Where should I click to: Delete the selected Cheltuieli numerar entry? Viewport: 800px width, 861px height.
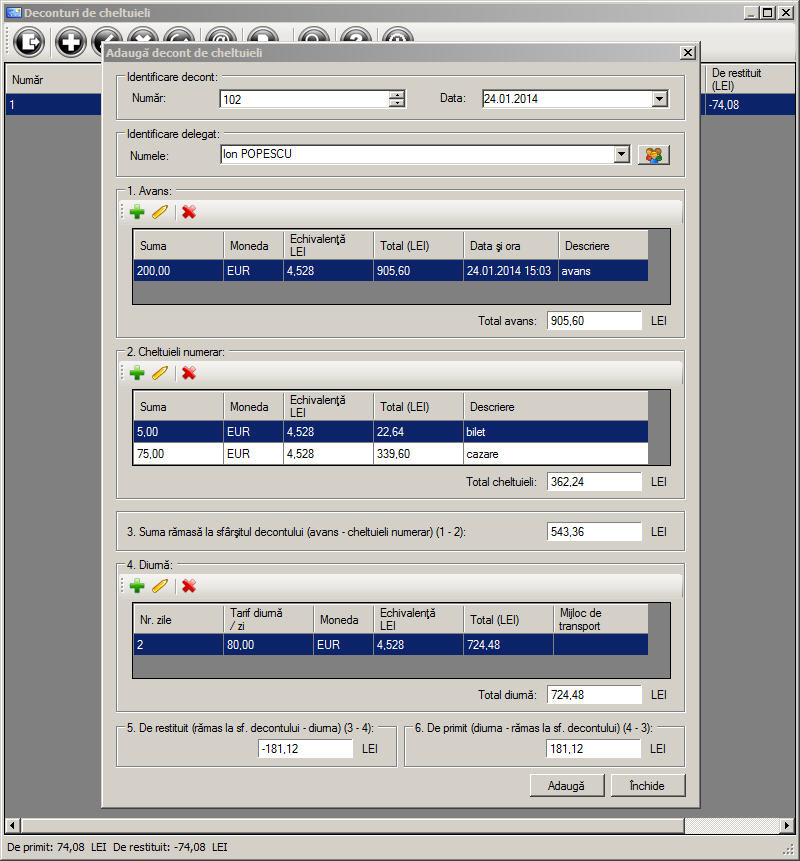tap(189, 373)
